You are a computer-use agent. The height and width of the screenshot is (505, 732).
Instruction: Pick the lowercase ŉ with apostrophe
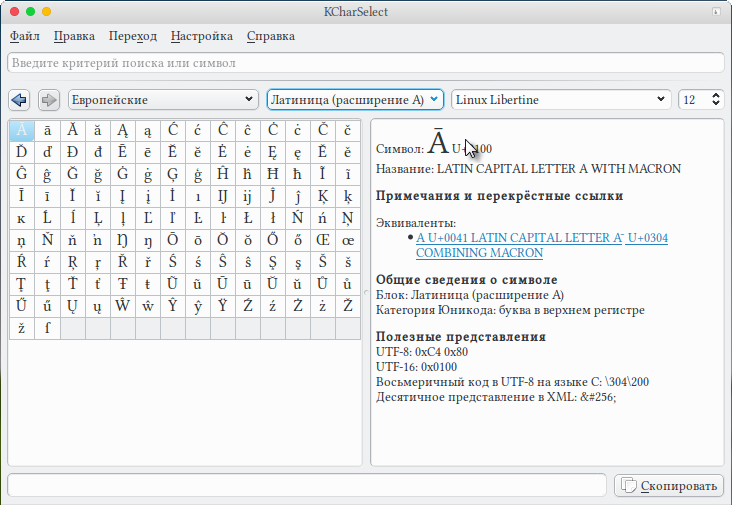point(97,240)
